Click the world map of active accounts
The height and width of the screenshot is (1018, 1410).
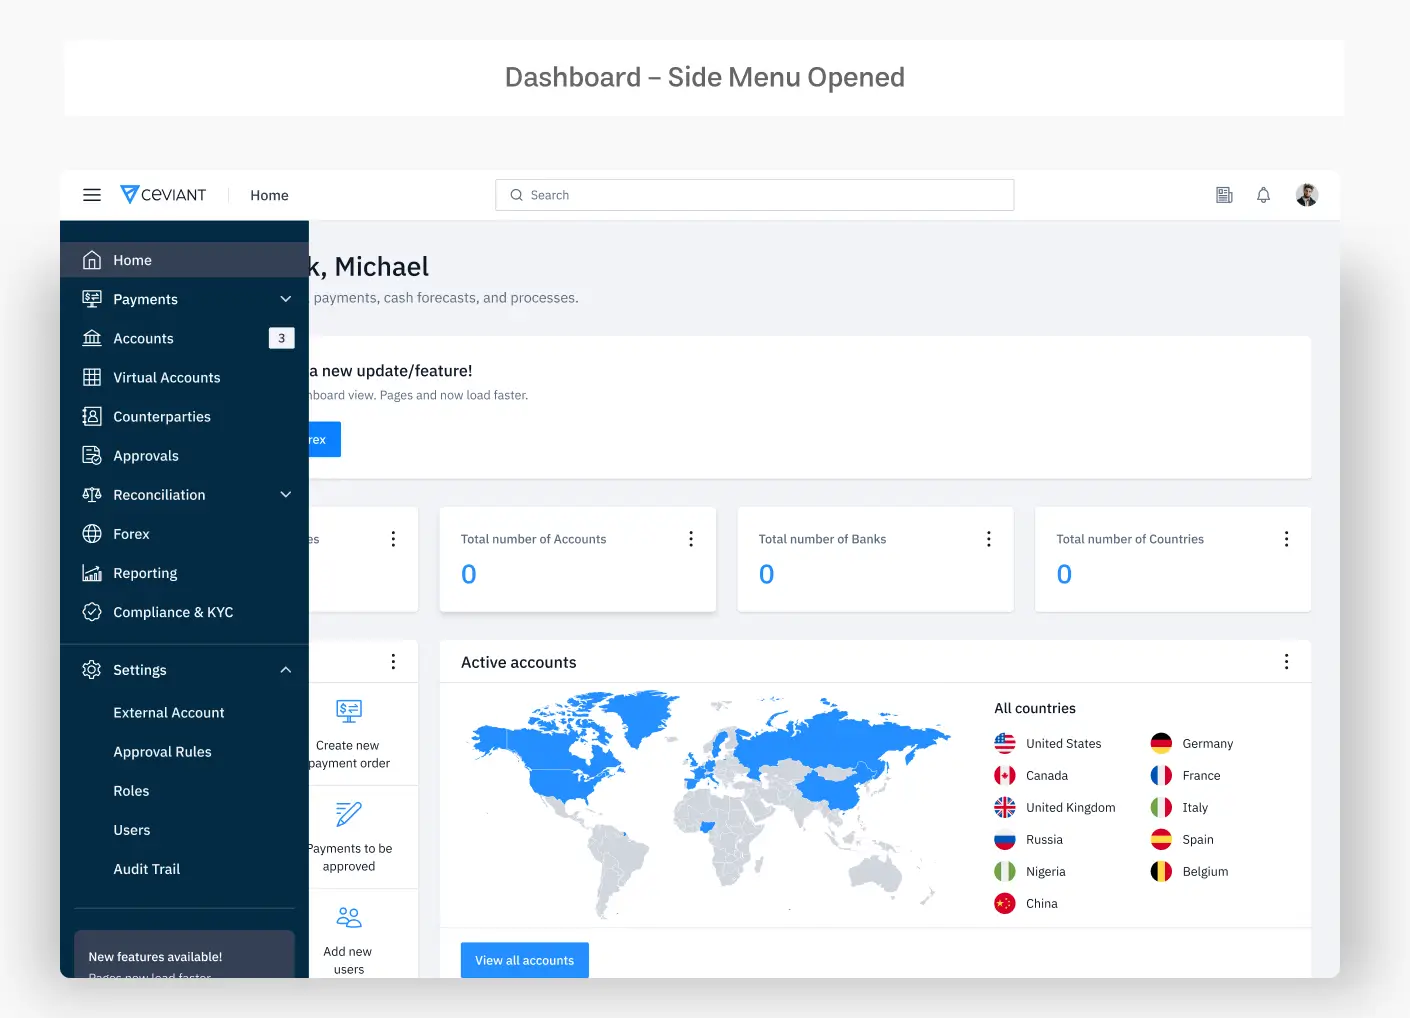pyautogui.click(x=711, y=804)
